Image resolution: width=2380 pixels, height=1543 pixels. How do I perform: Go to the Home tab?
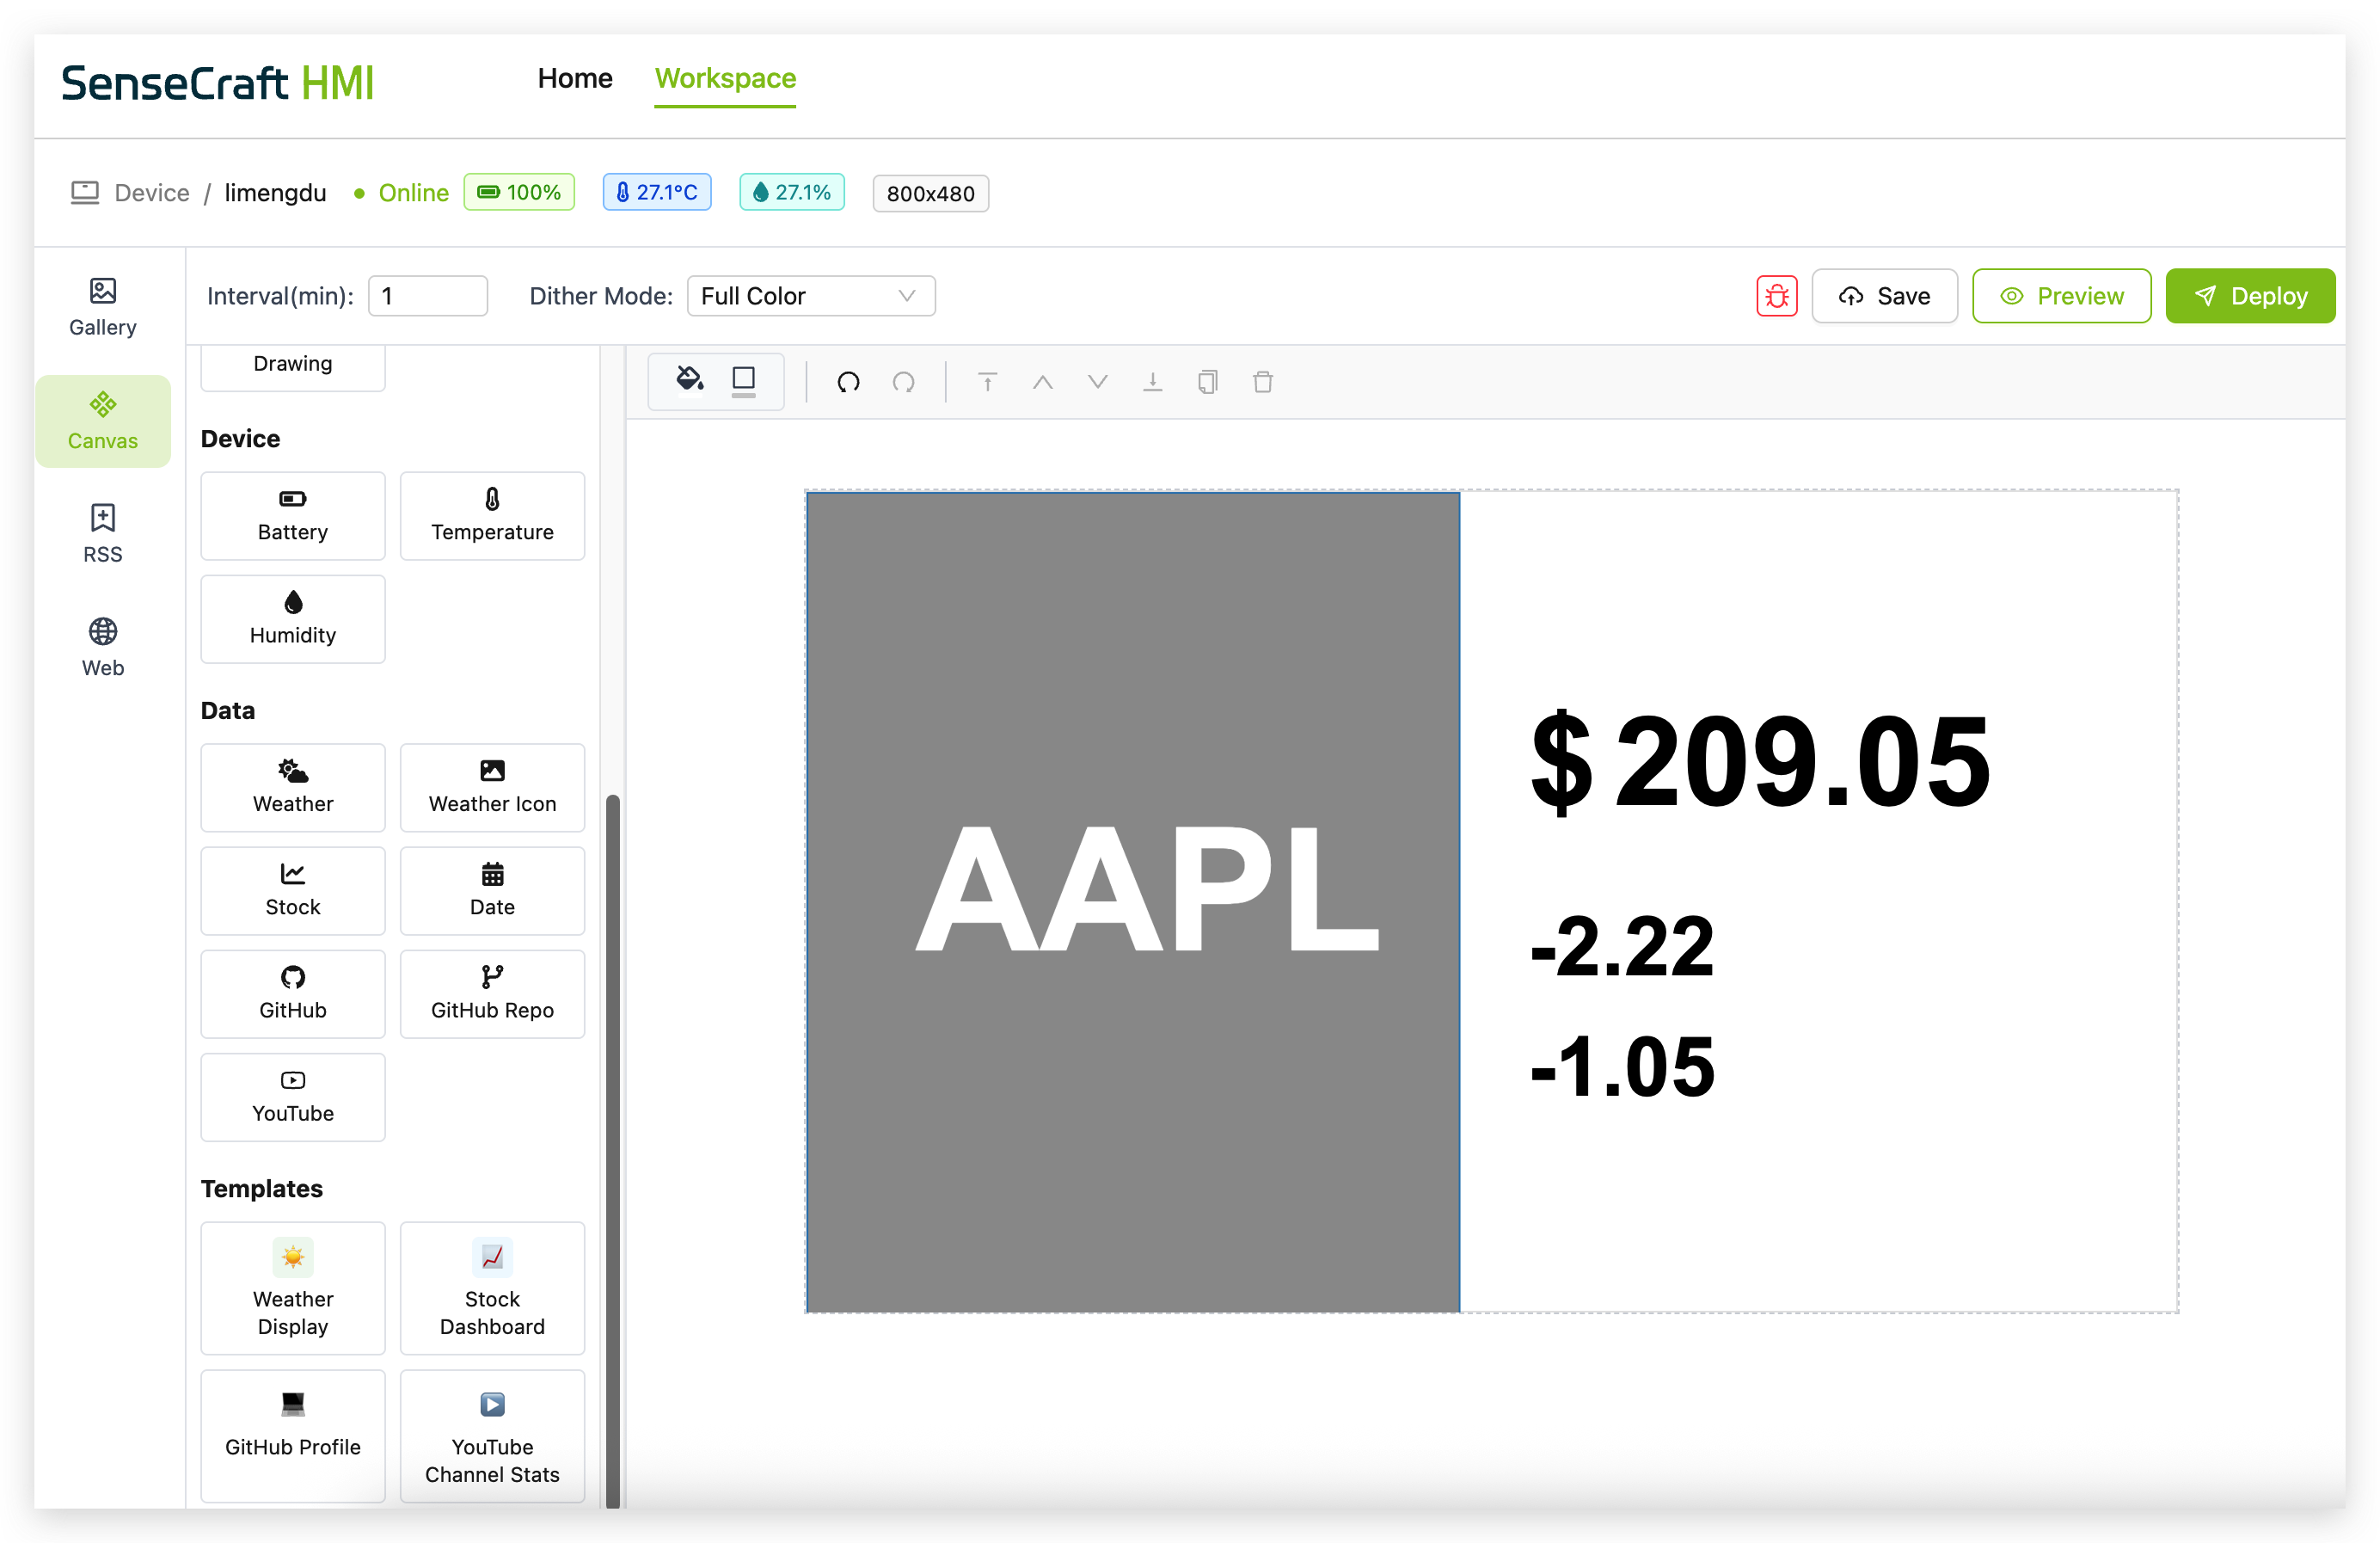point(574,78)
